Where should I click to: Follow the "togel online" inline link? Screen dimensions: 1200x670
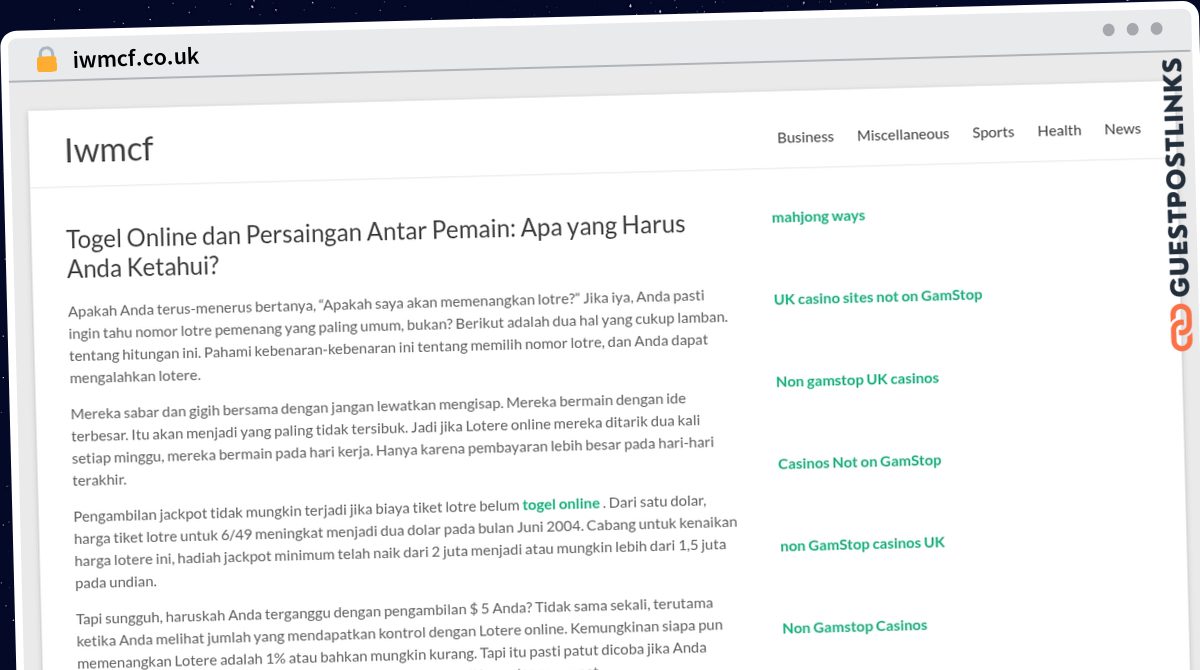(561, 504)
